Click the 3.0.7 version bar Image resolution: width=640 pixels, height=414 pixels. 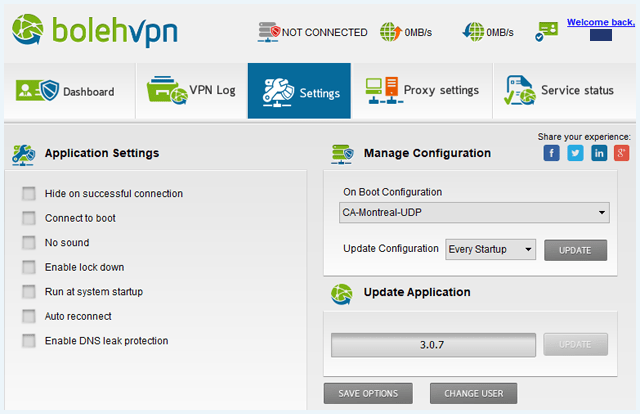coord(433,345)
